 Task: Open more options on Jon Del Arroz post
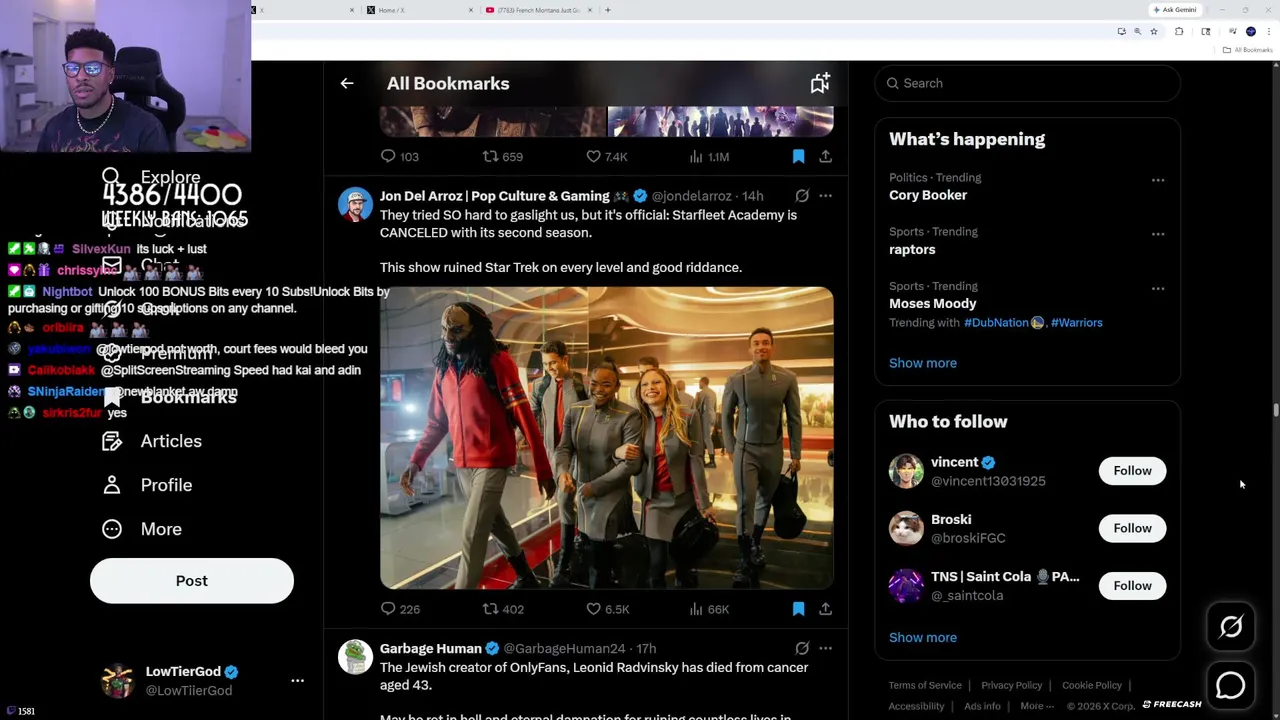pyautogui.click(x=825, y=196)
